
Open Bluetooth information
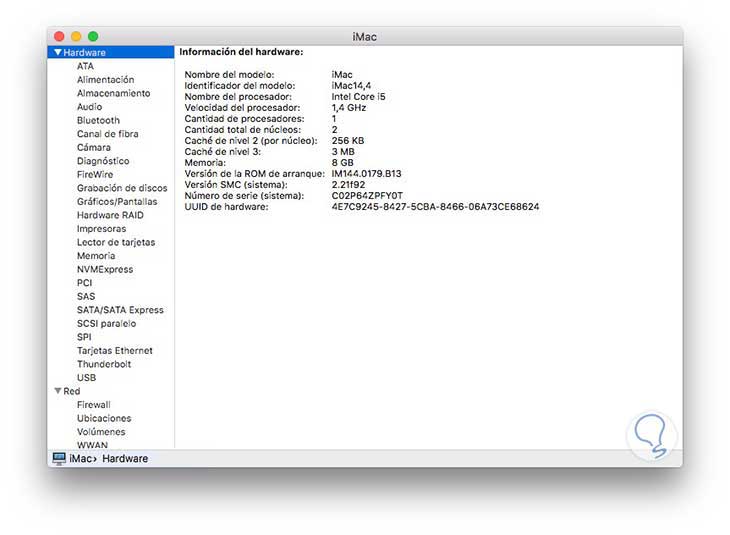tap(98, 120)
